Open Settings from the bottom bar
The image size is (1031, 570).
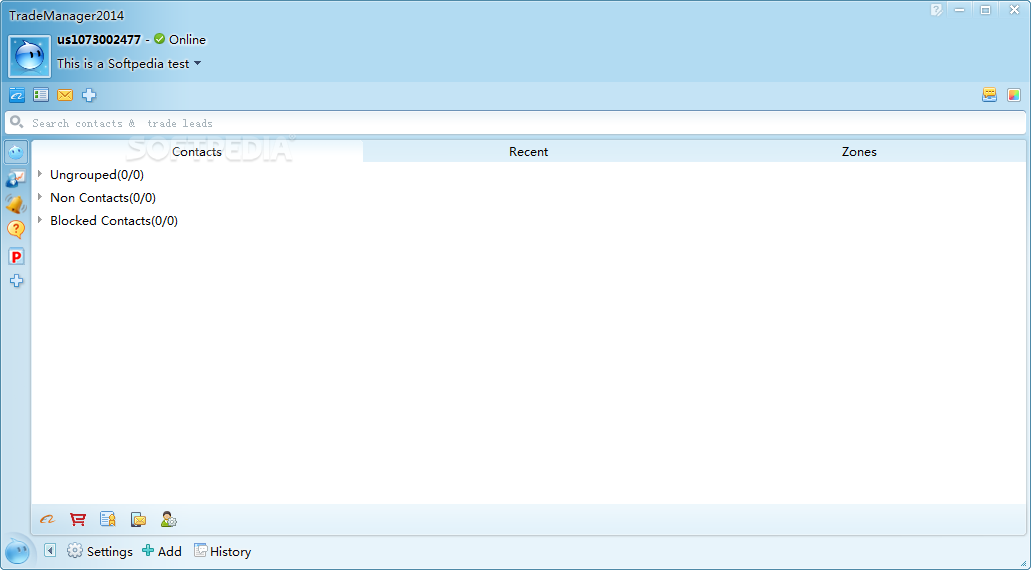[x=100, y=551]
